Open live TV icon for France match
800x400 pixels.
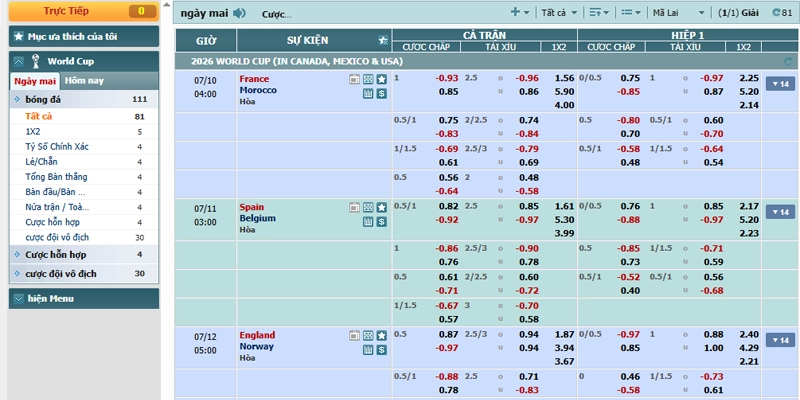[x=355, y=79]
